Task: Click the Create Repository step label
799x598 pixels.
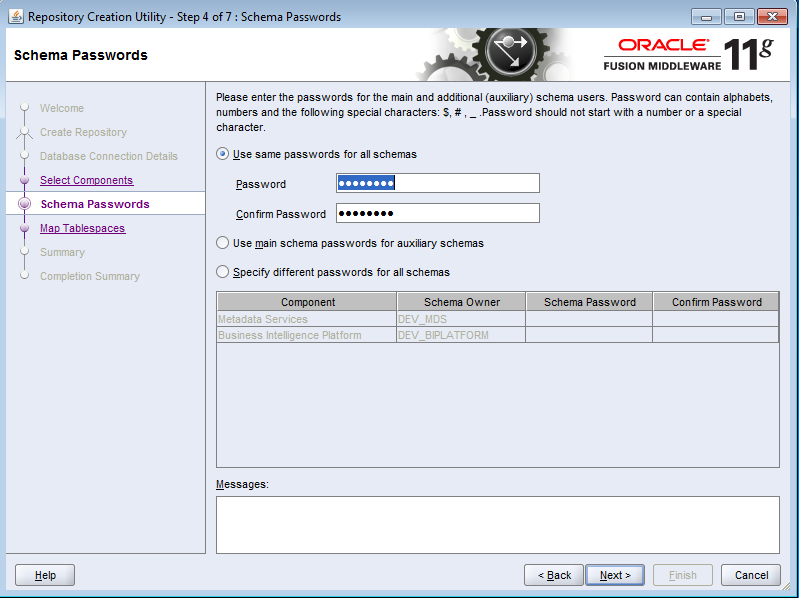Action: click(83, 132)
